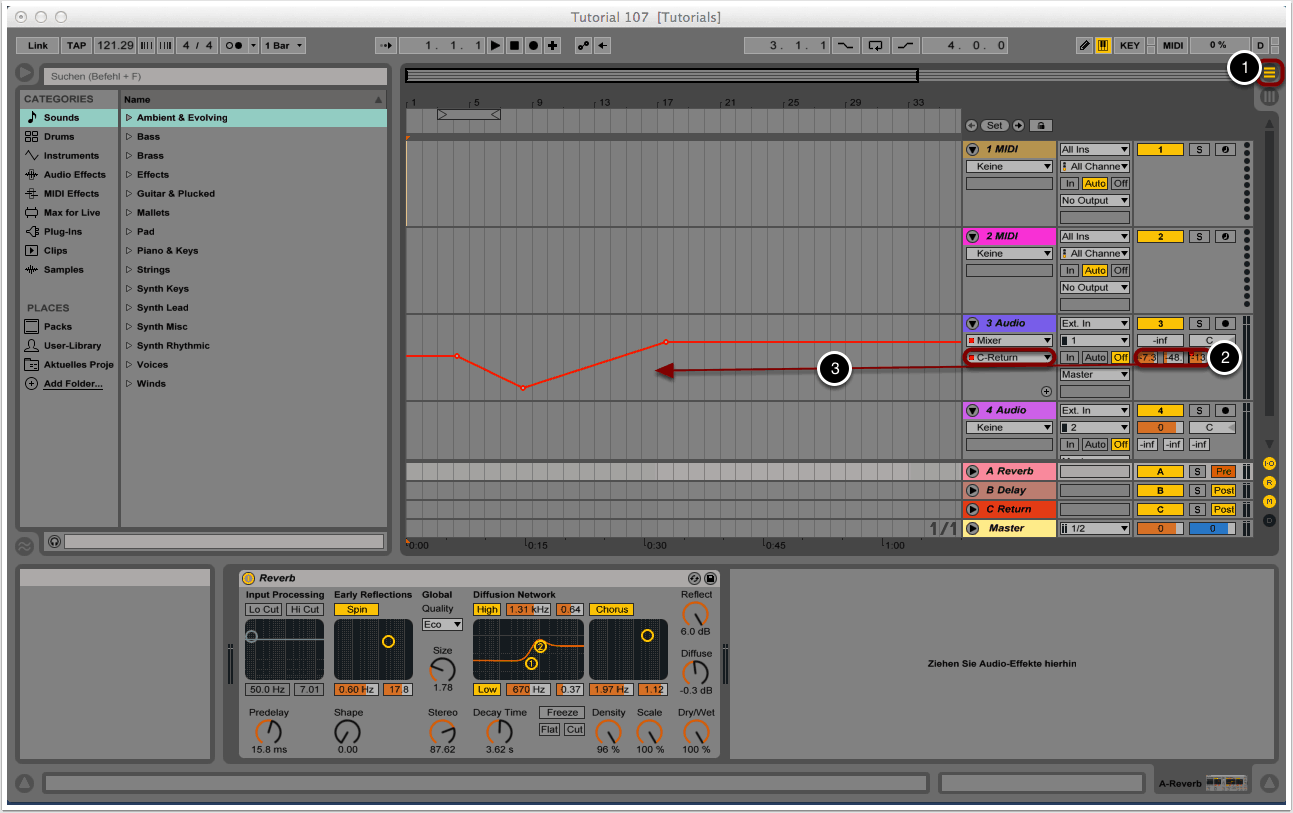Solo the 3 Audio track
The width and height of the screenshot is (1293, 813).
(x=1199, y=323)
